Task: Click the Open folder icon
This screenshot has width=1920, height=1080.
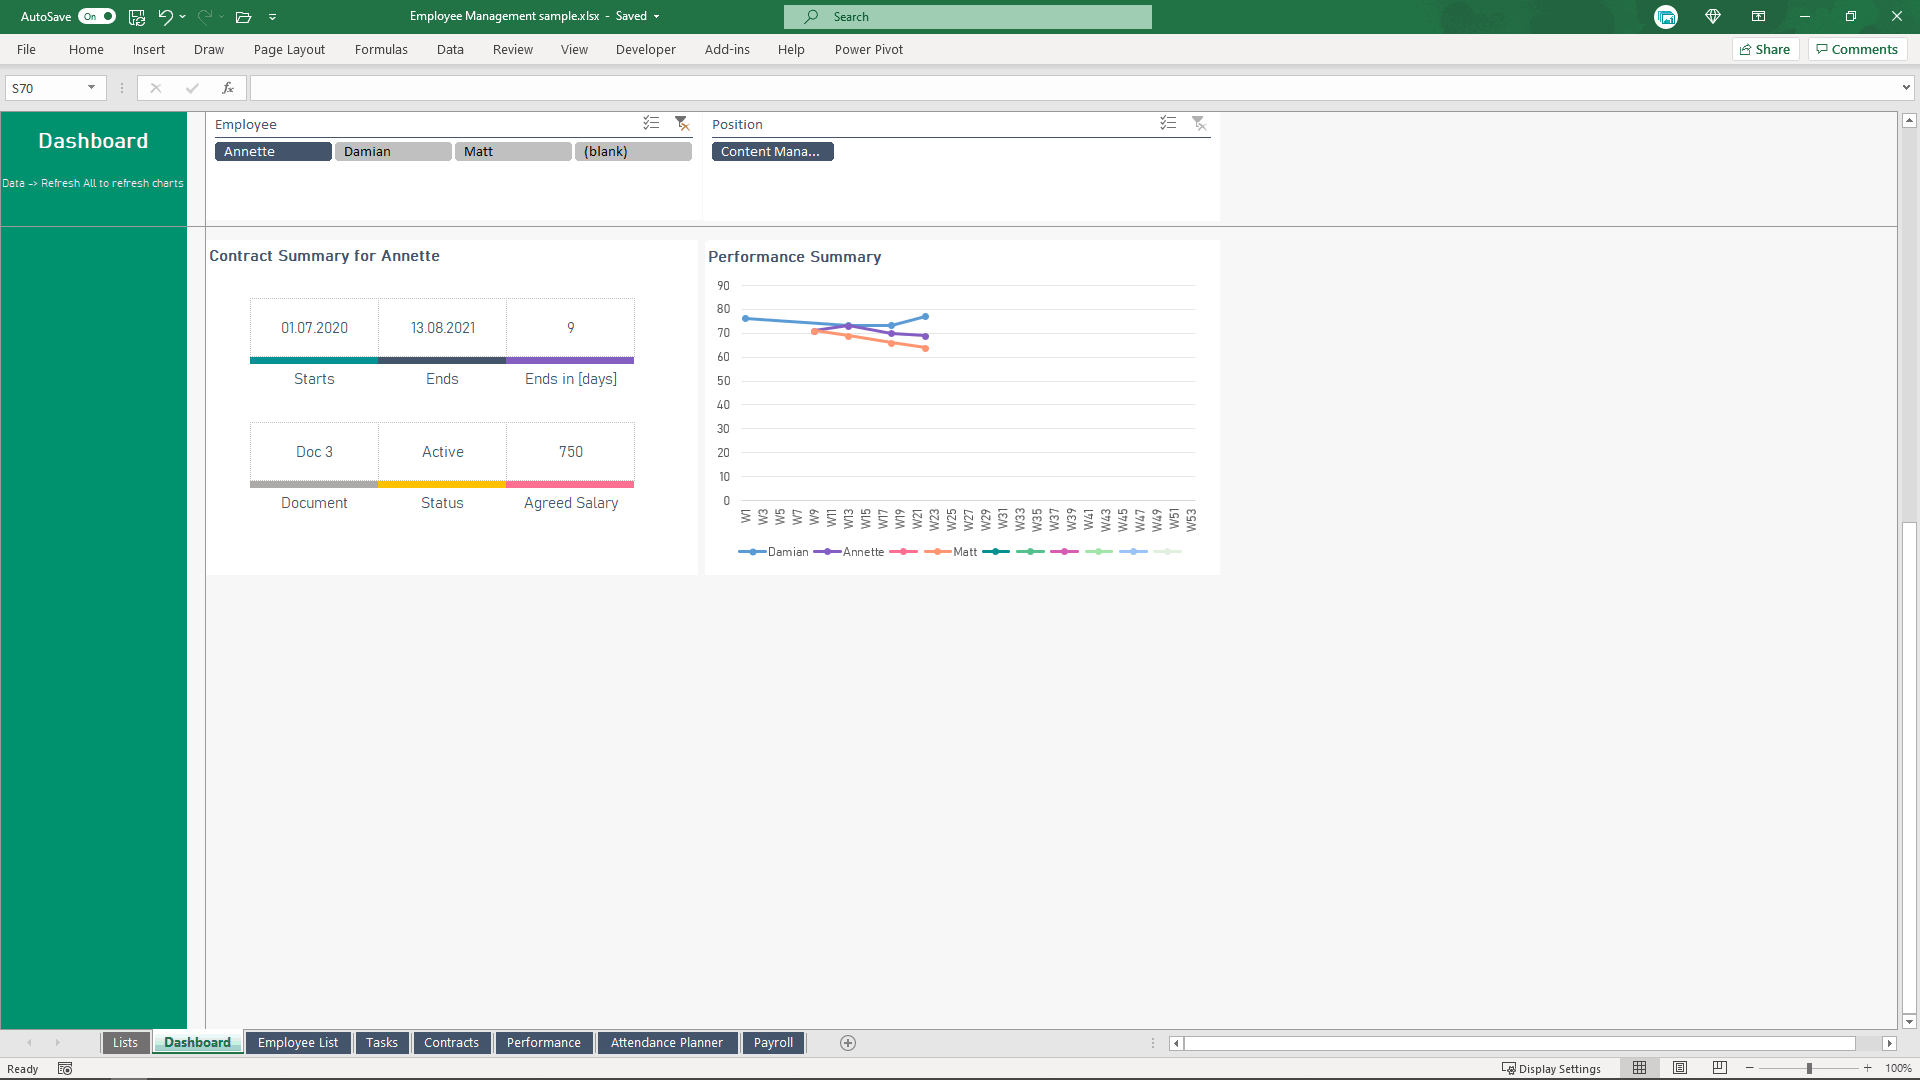Action: [x=243, y=17]
